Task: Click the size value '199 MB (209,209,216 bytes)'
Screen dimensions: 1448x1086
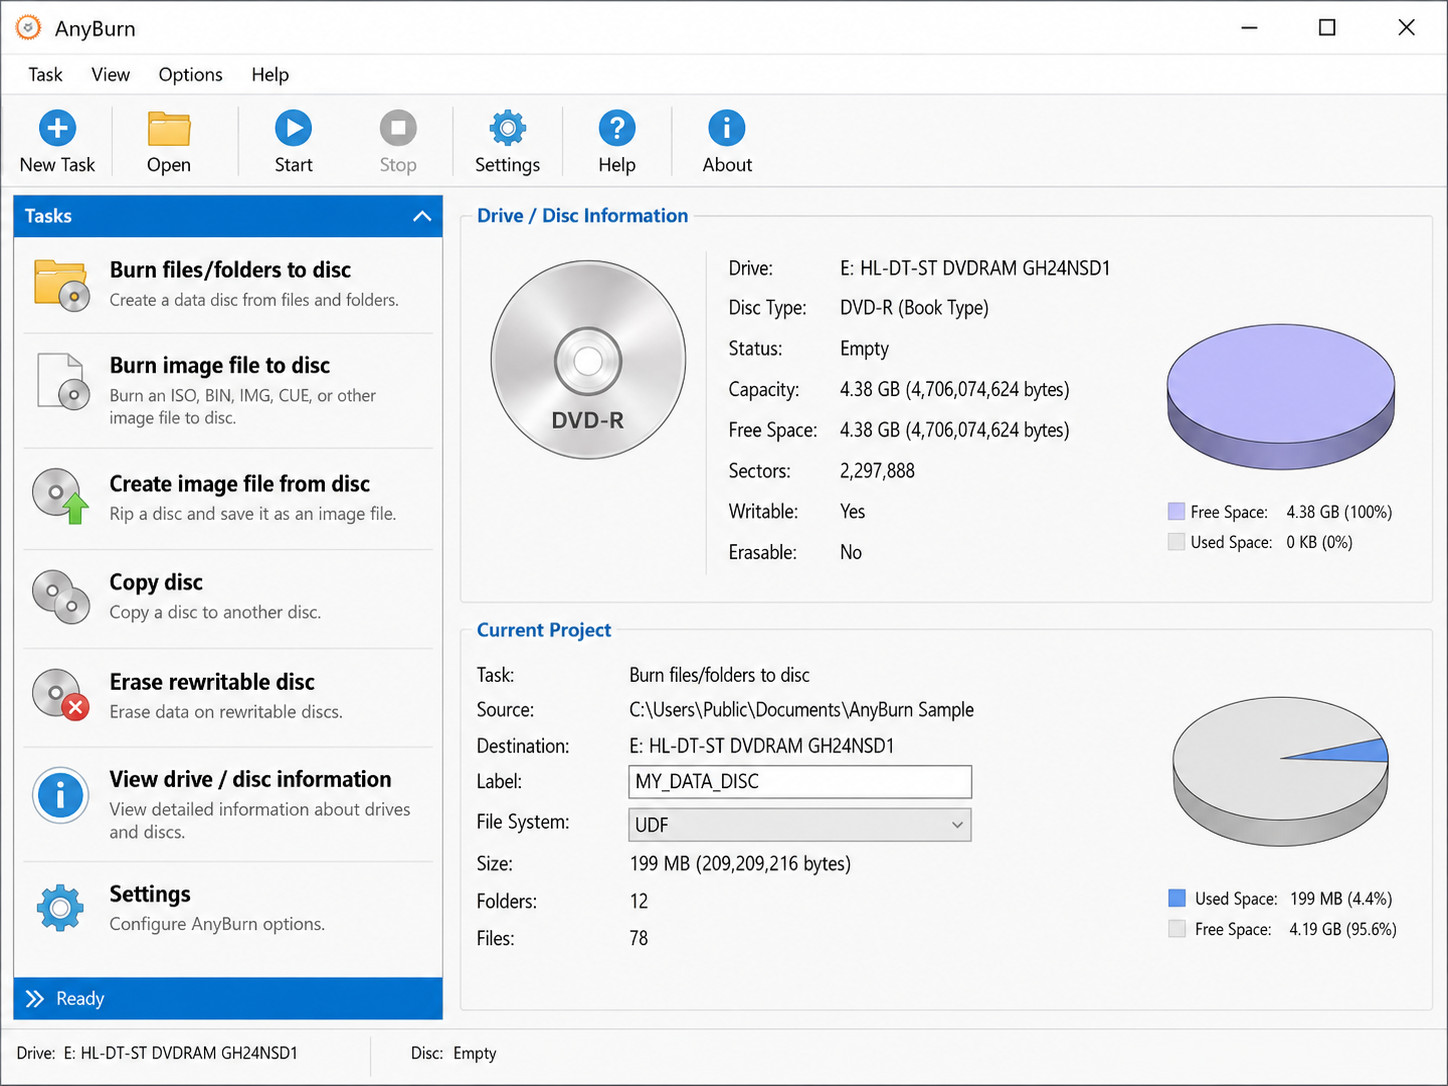Action: 740,864
